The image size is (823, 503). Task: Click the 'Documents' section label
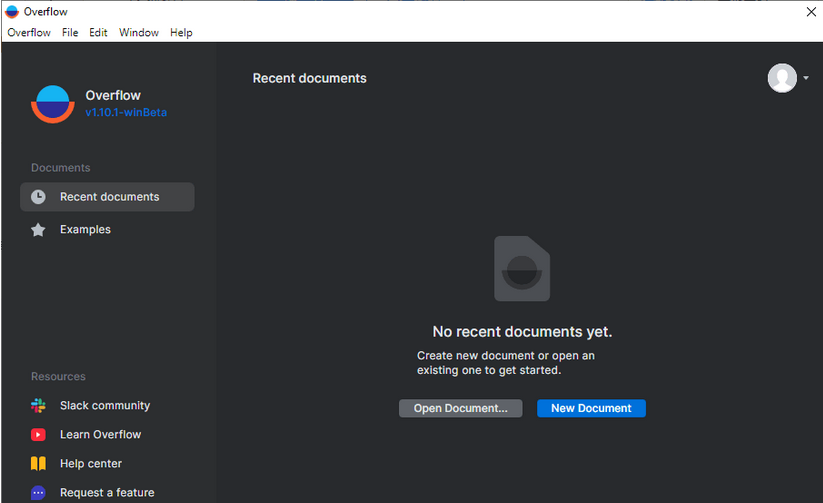point(60,167)
